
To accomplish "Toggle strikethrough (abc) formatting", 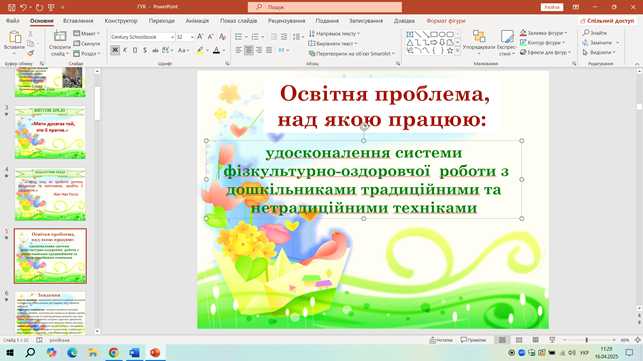I will 155,50.
